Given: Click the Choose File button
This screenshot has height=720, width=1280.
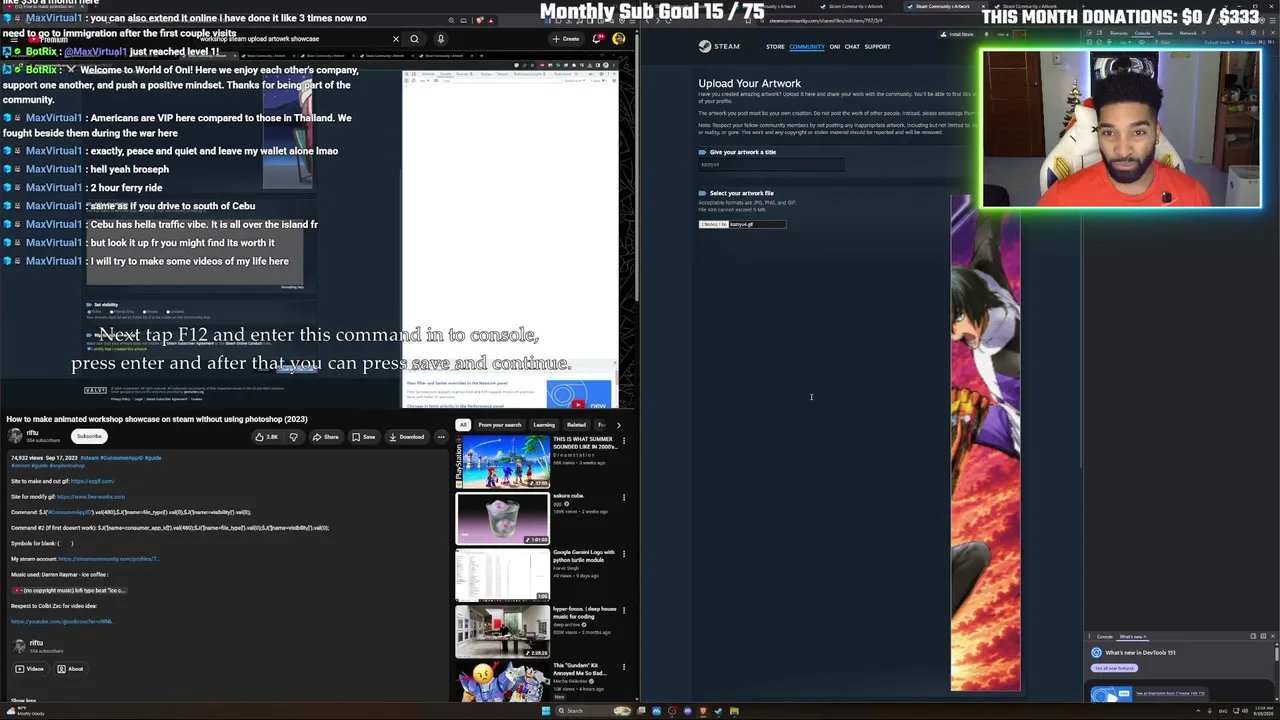Looking at the screenshot, I should [x=713, y=224].
